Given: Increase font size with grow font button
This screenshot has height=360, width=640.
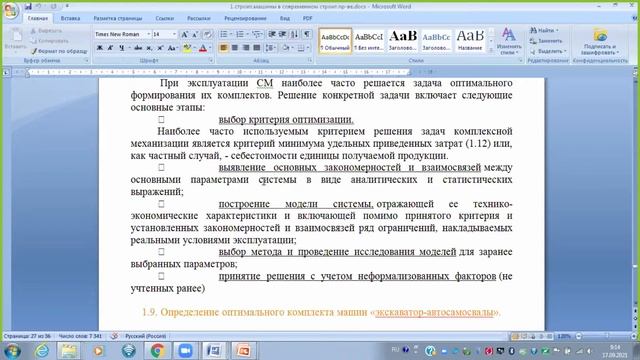Looking at the screenshot, I should tap(184, 34).
